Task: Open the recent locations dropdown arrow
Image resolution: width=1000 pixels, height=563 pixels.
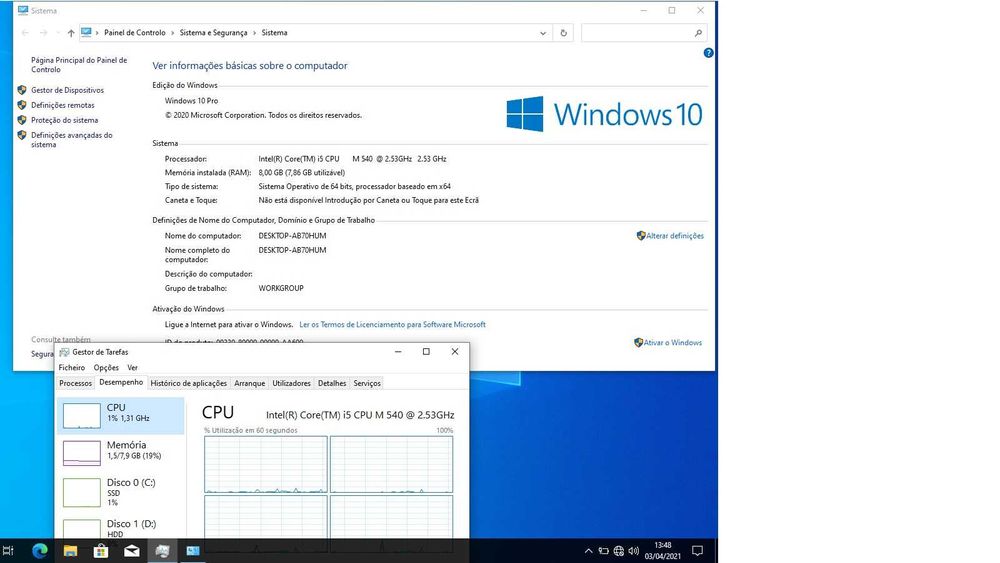Action: click(x=57, y=33)
